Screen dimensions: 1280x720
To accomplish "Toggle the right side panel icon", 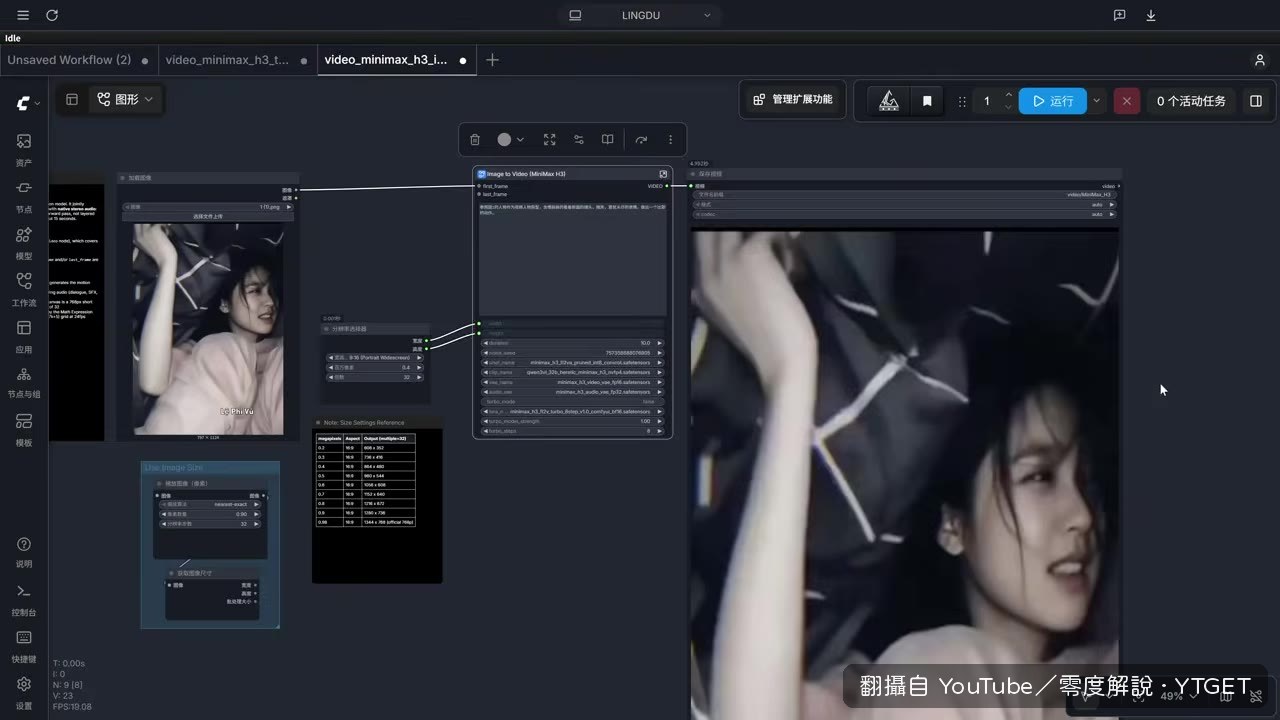I will tap(1256, 101).
